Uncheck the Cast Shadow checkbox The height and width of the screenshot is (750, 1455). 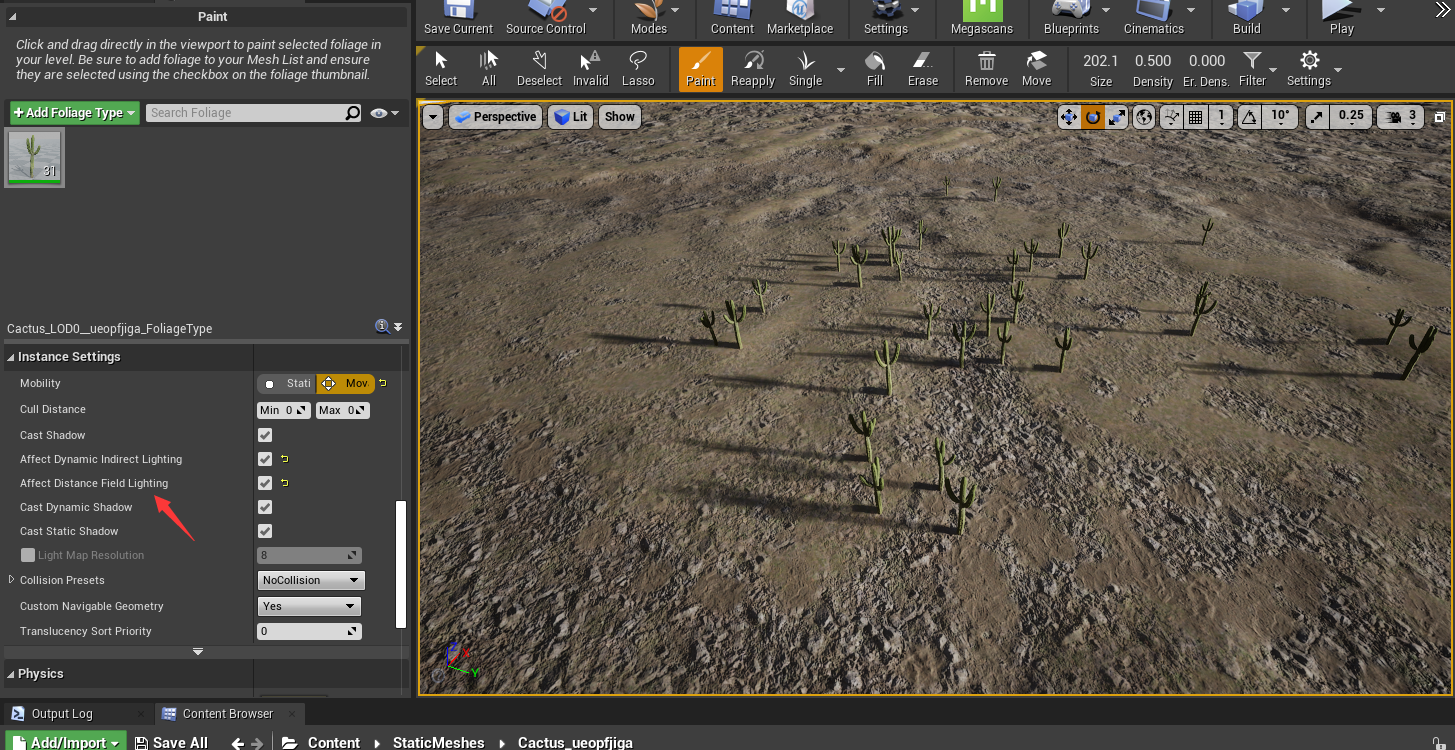(265, 435)
